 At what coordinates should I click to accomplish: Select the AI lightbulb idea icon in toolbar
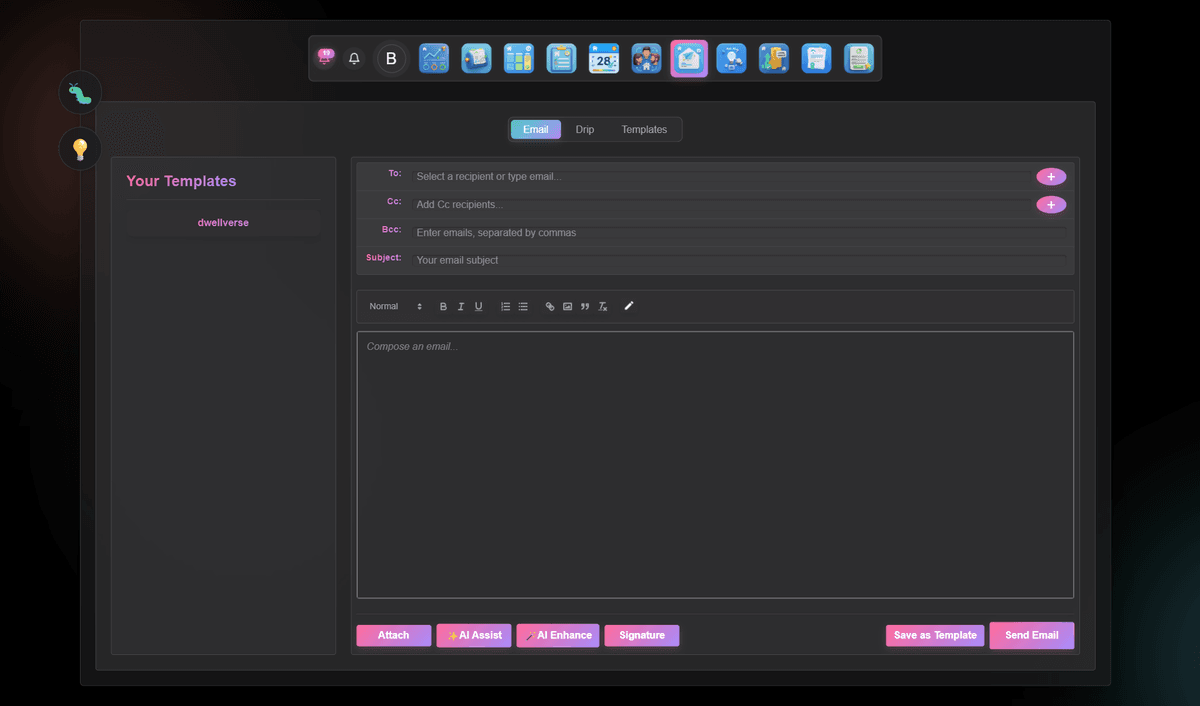(731, 58)
